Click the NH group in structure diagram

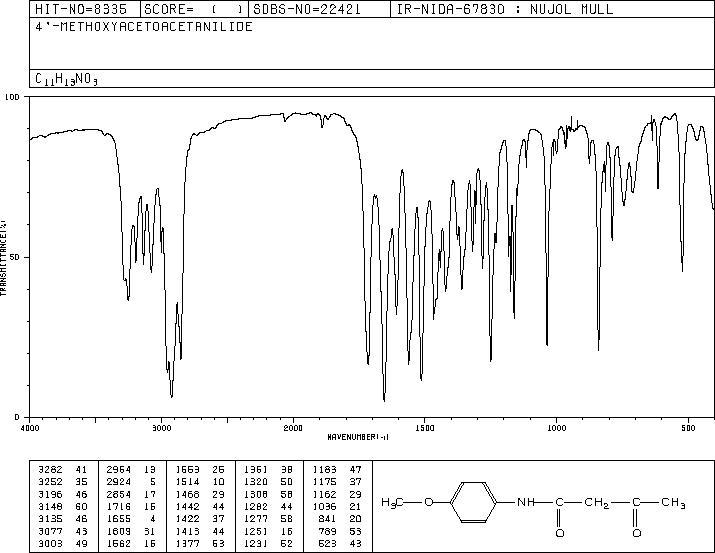tap(525, 502)
